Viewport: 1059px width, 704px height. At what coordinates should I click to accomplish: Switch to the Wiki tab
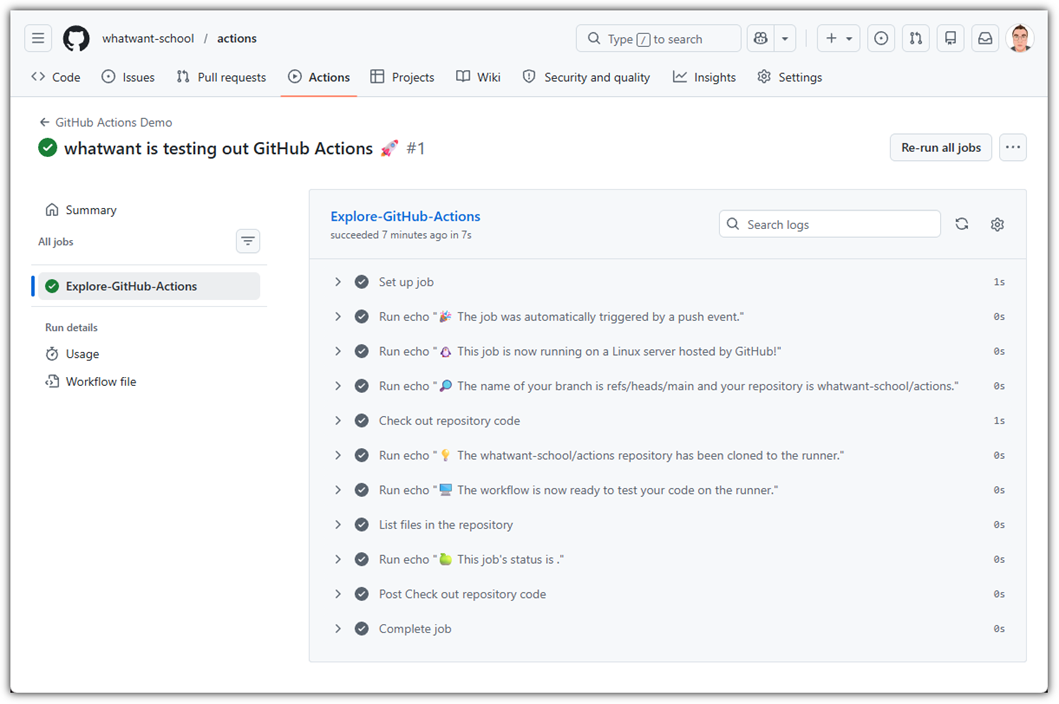478,77
